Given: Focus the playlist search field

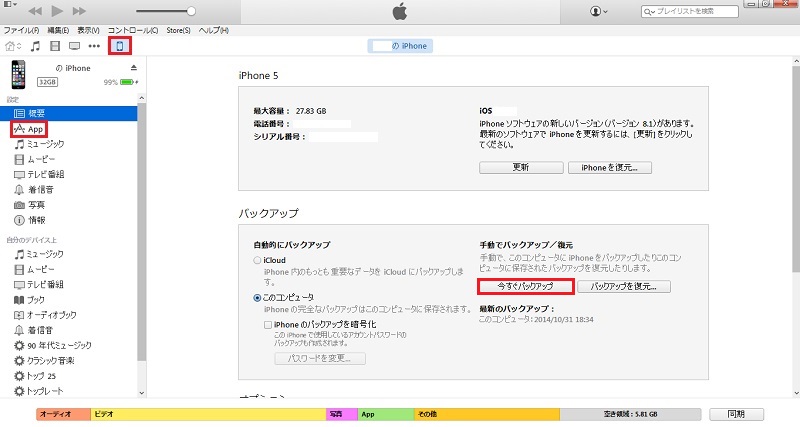Looking at the screenshot, I should (689, 11).
